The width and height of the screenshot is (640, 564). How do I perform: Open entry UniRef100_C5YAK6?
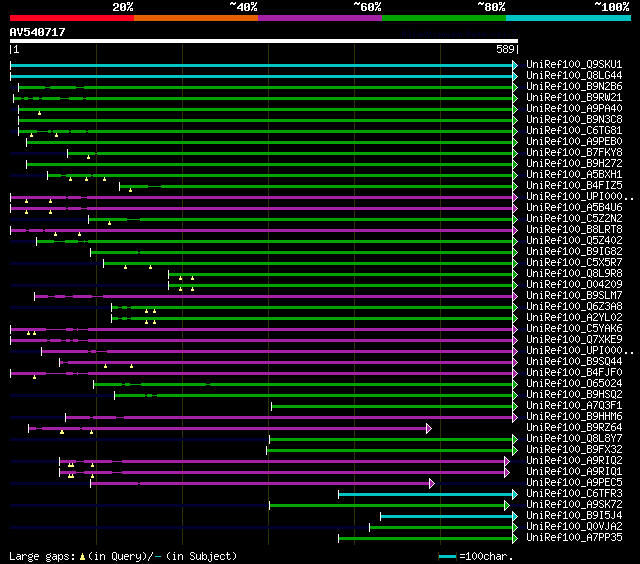pyautogui.click(x=574, y=329)
